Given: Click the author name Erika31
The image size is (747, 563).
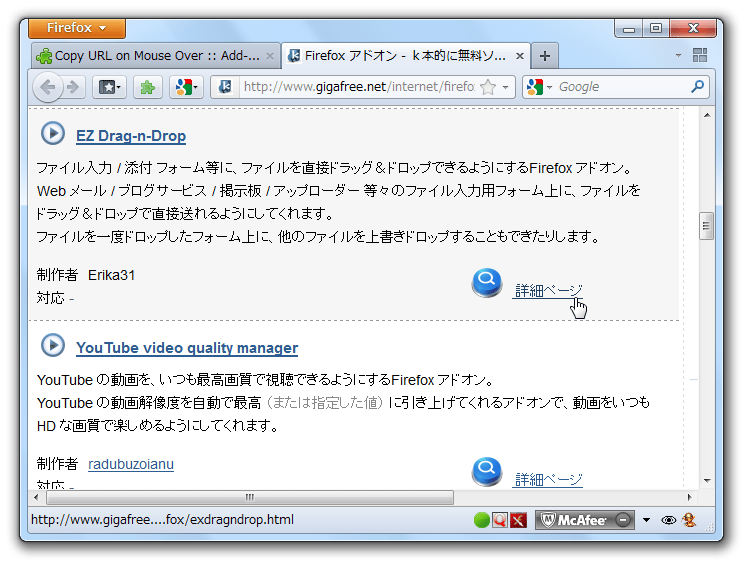Looking at the screenshot, I should pos(111,275).
